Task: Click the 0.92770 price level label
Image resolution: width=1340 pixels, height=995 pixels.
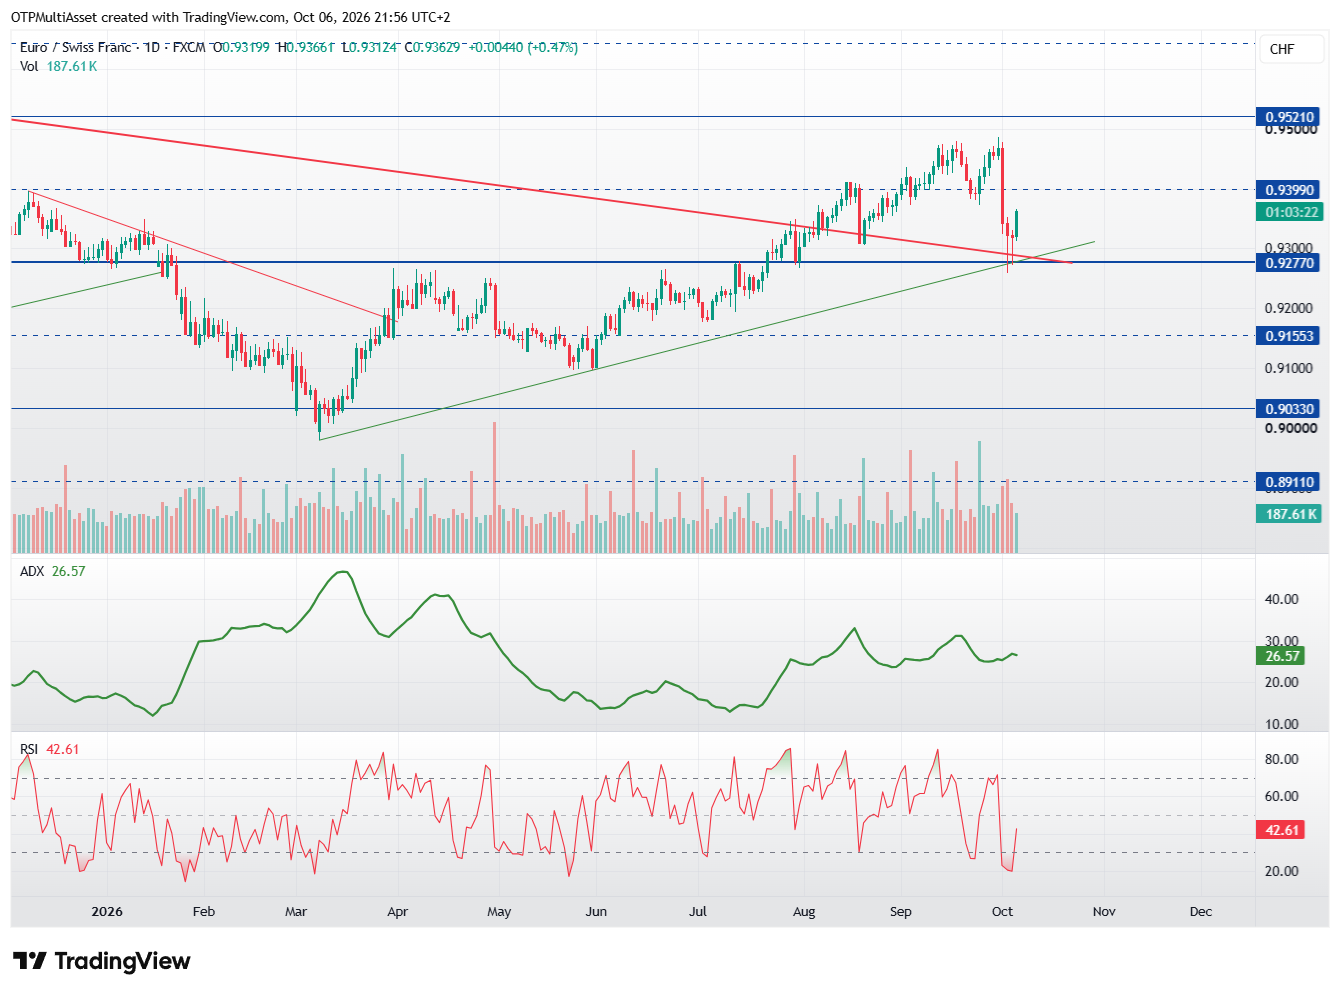Action: click(1289, 263)
